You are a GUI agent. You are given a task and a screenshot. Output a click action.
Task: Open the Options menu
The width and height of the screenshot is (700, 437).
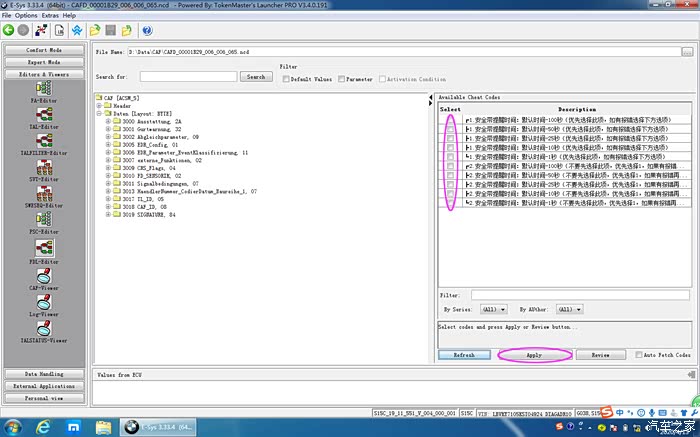click(26, 15)
